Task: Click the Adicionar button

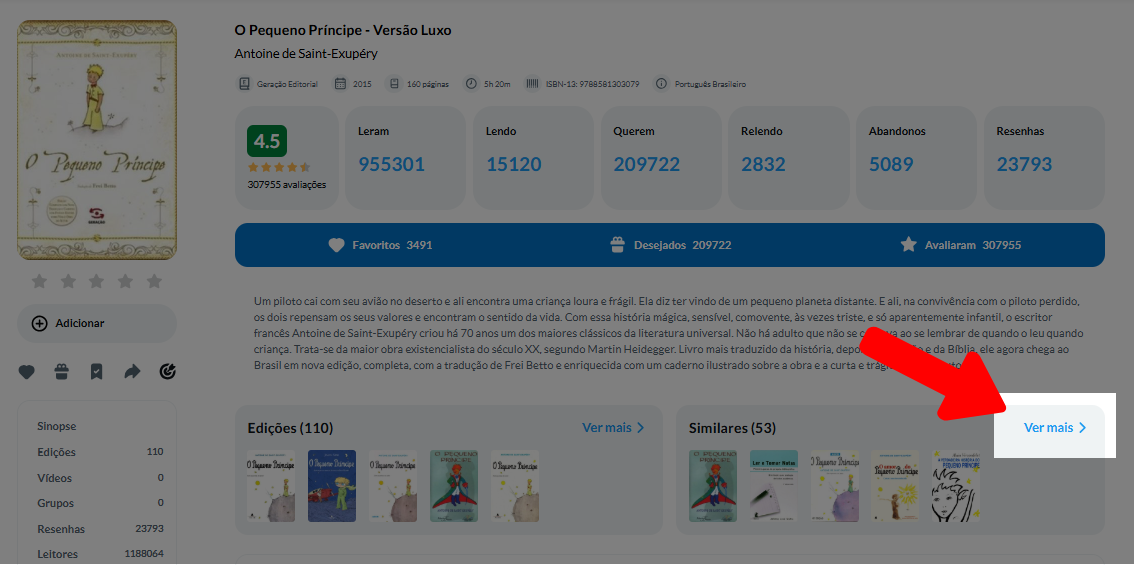Action: (97, 323)
